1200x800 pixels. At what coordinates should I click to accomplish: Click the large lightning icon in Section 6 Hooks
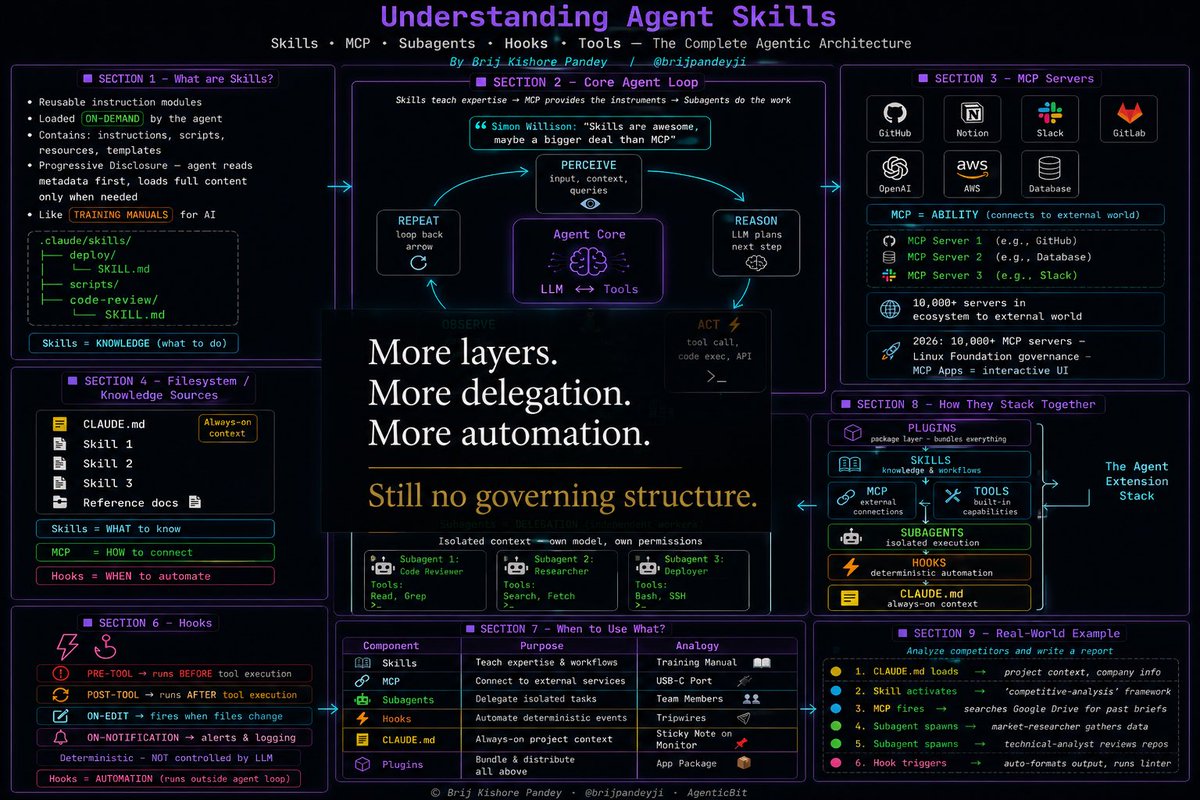pos(67,645)
